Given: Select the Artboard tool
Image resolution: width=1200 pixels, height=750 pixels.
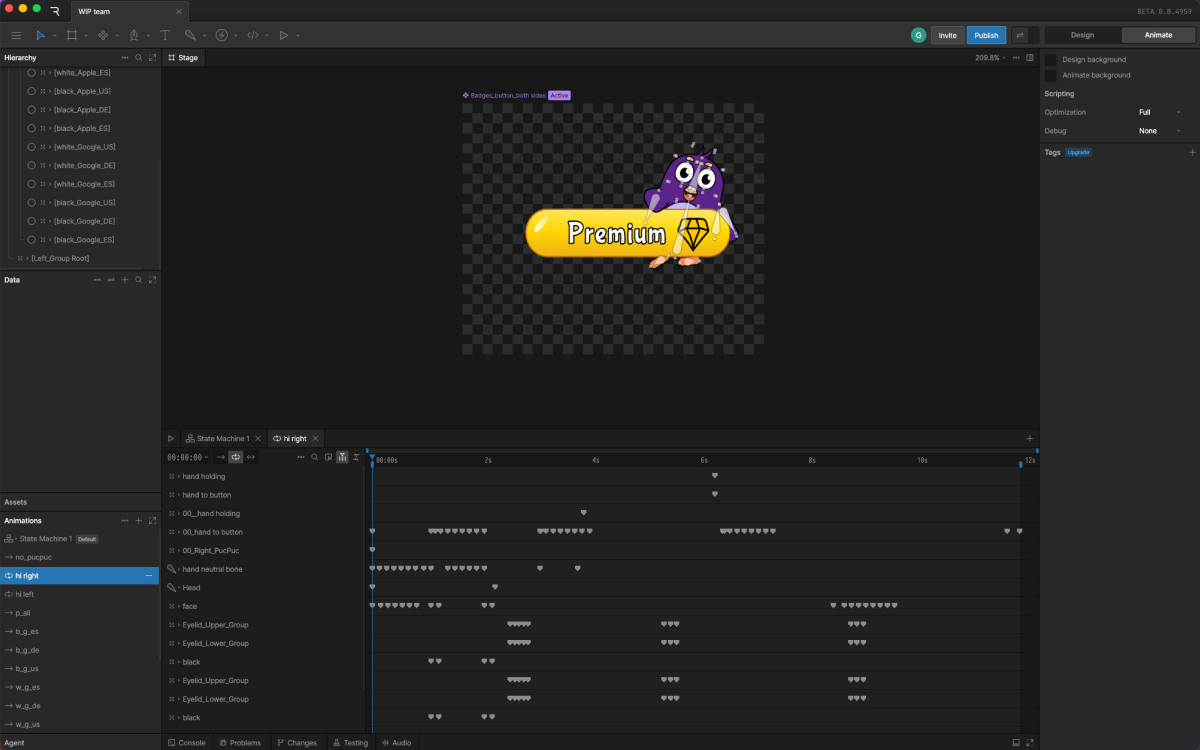Looking at the screenshot, I should 71,35.
